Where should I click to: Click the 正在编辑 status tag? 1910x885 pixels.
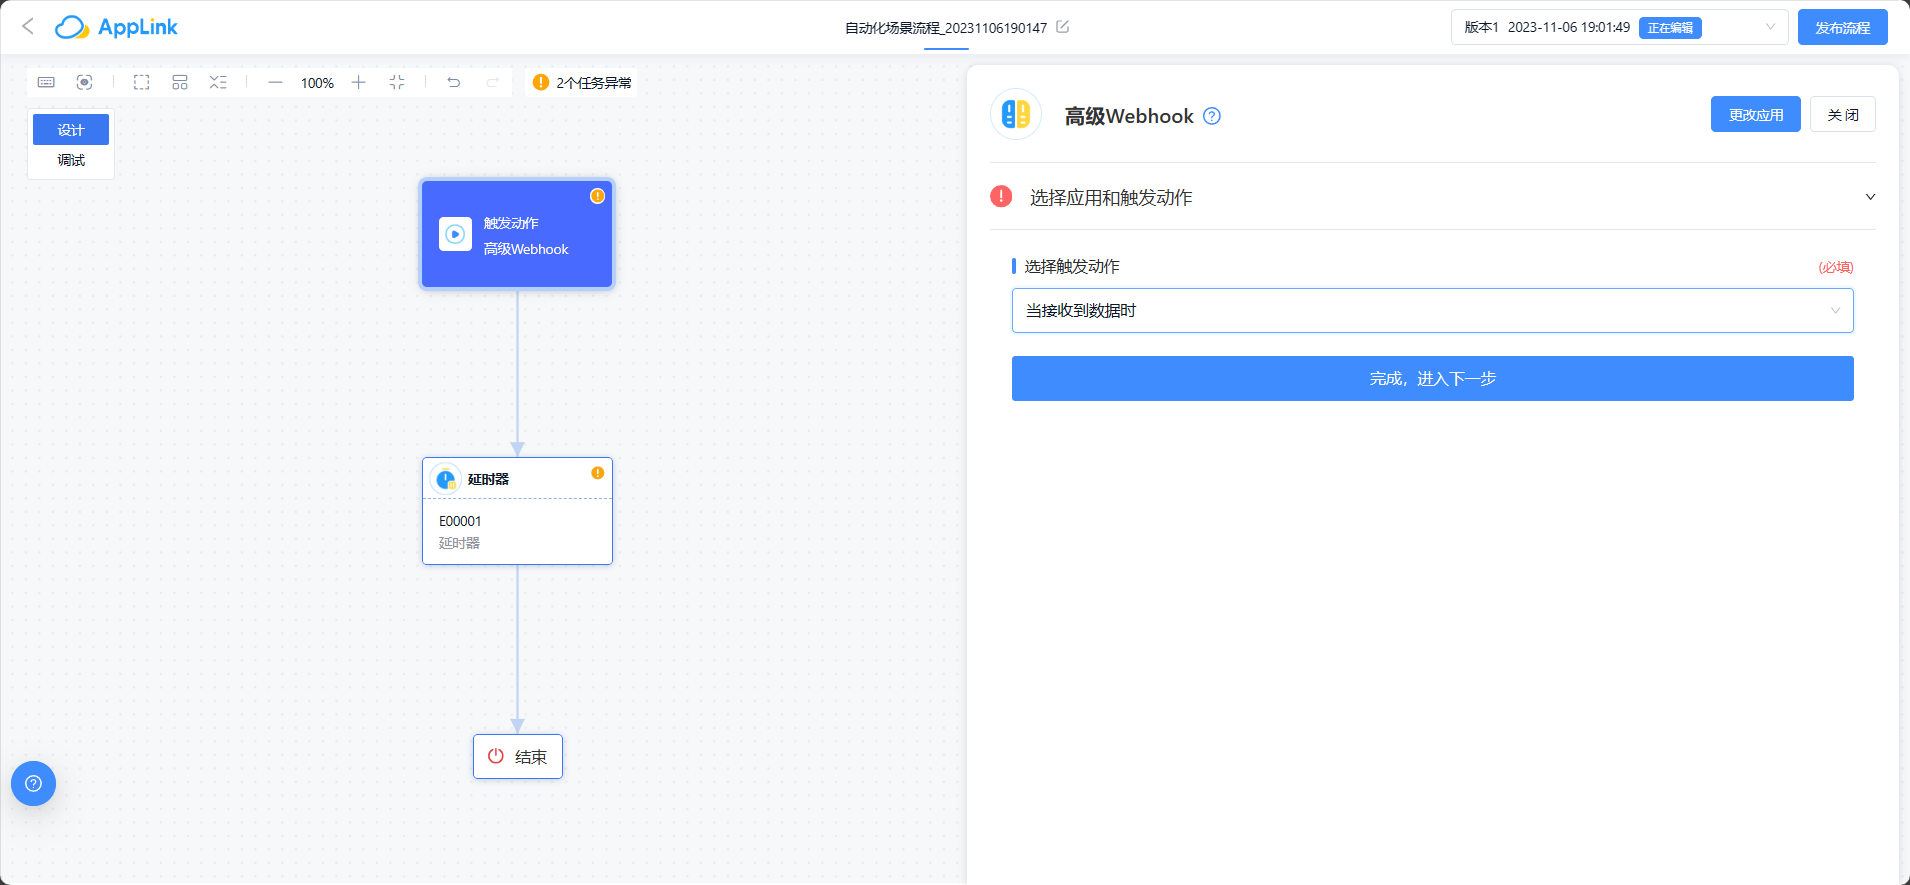point(1670,28)
